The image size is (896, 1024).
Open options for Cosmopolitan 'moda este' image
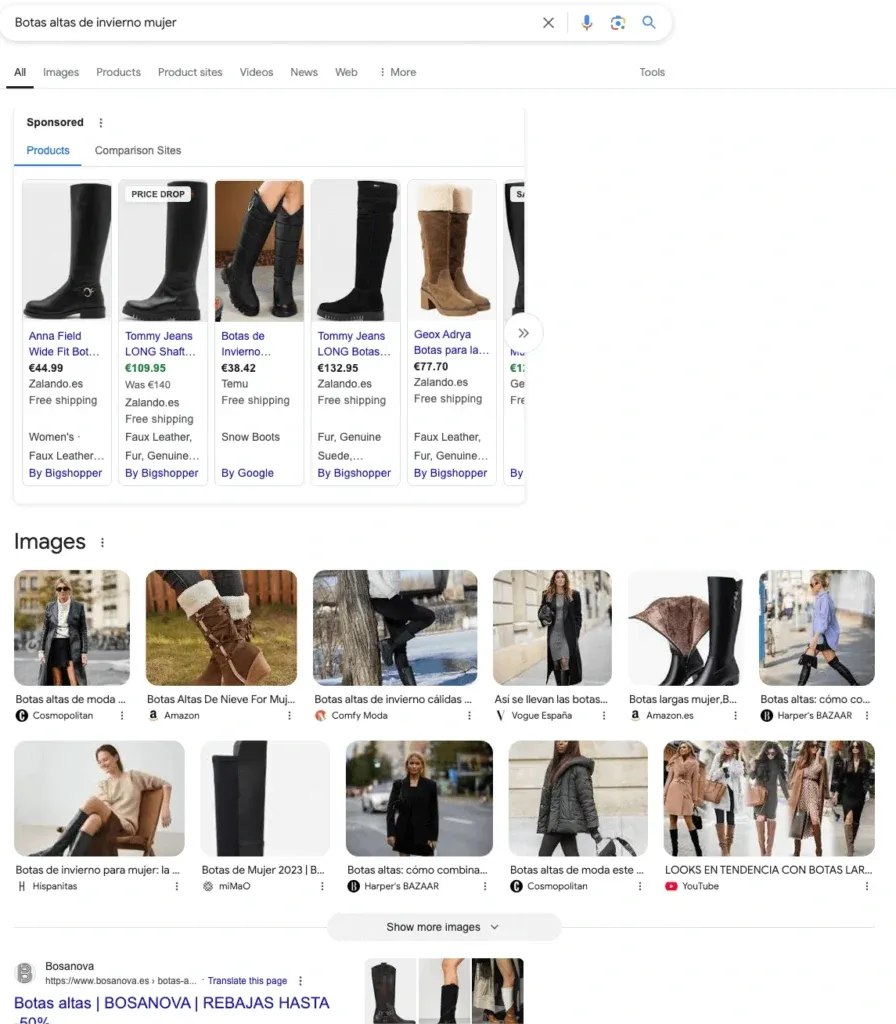pos(640,886)
